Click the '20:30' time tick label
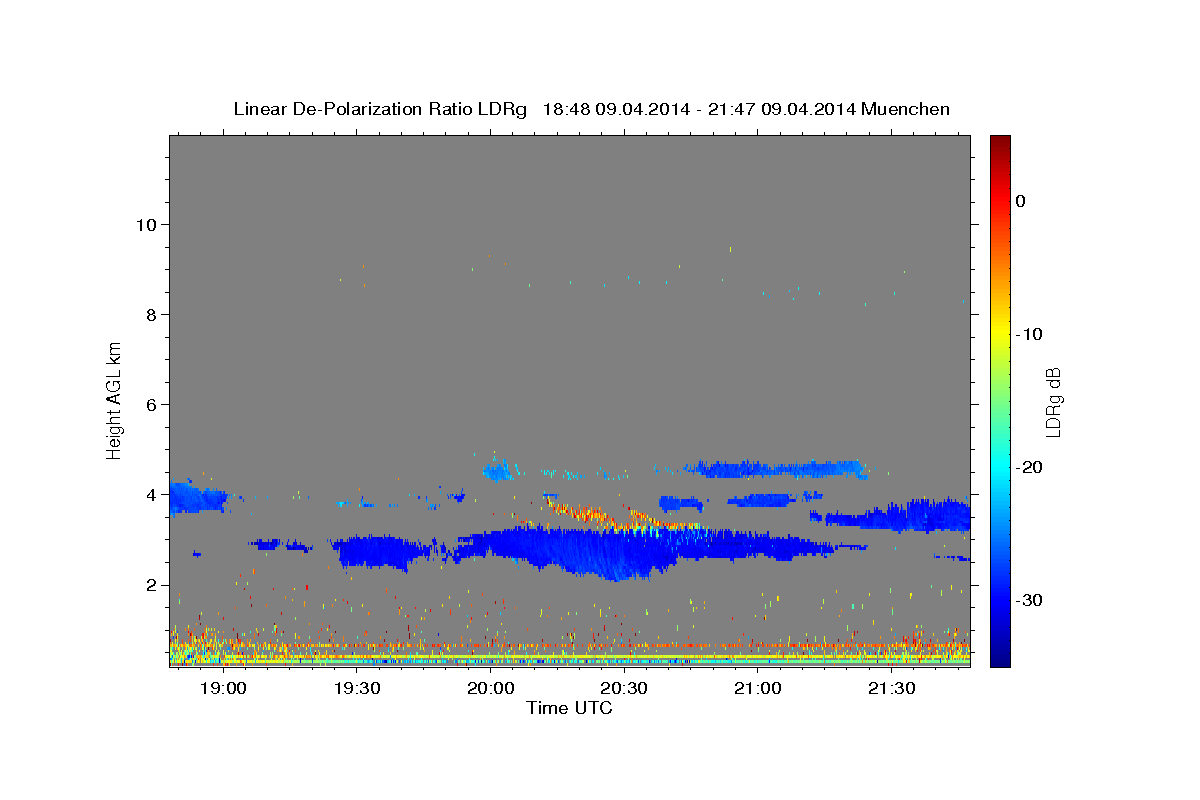The width and height of the screenshot is (1200, 800). coord(624,689)
